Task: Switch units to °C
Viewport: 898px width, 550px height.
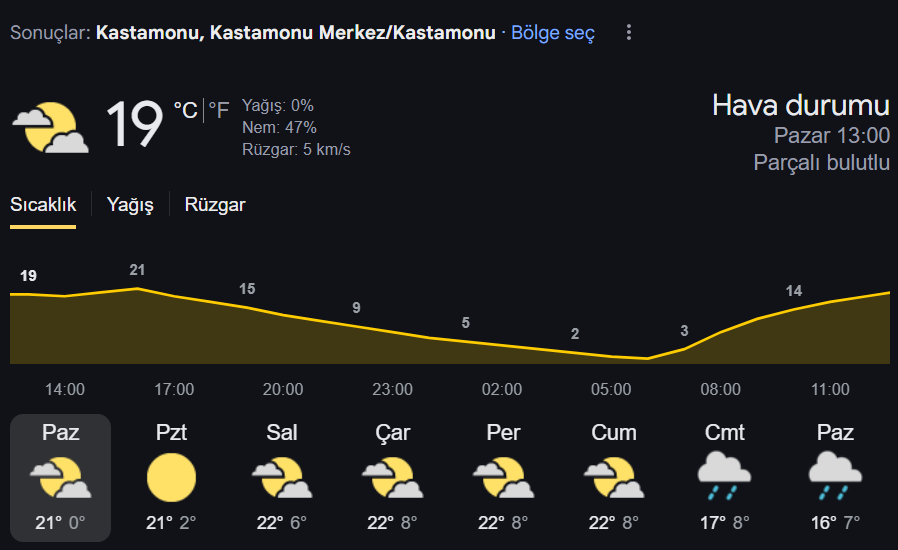Action: 186,109
